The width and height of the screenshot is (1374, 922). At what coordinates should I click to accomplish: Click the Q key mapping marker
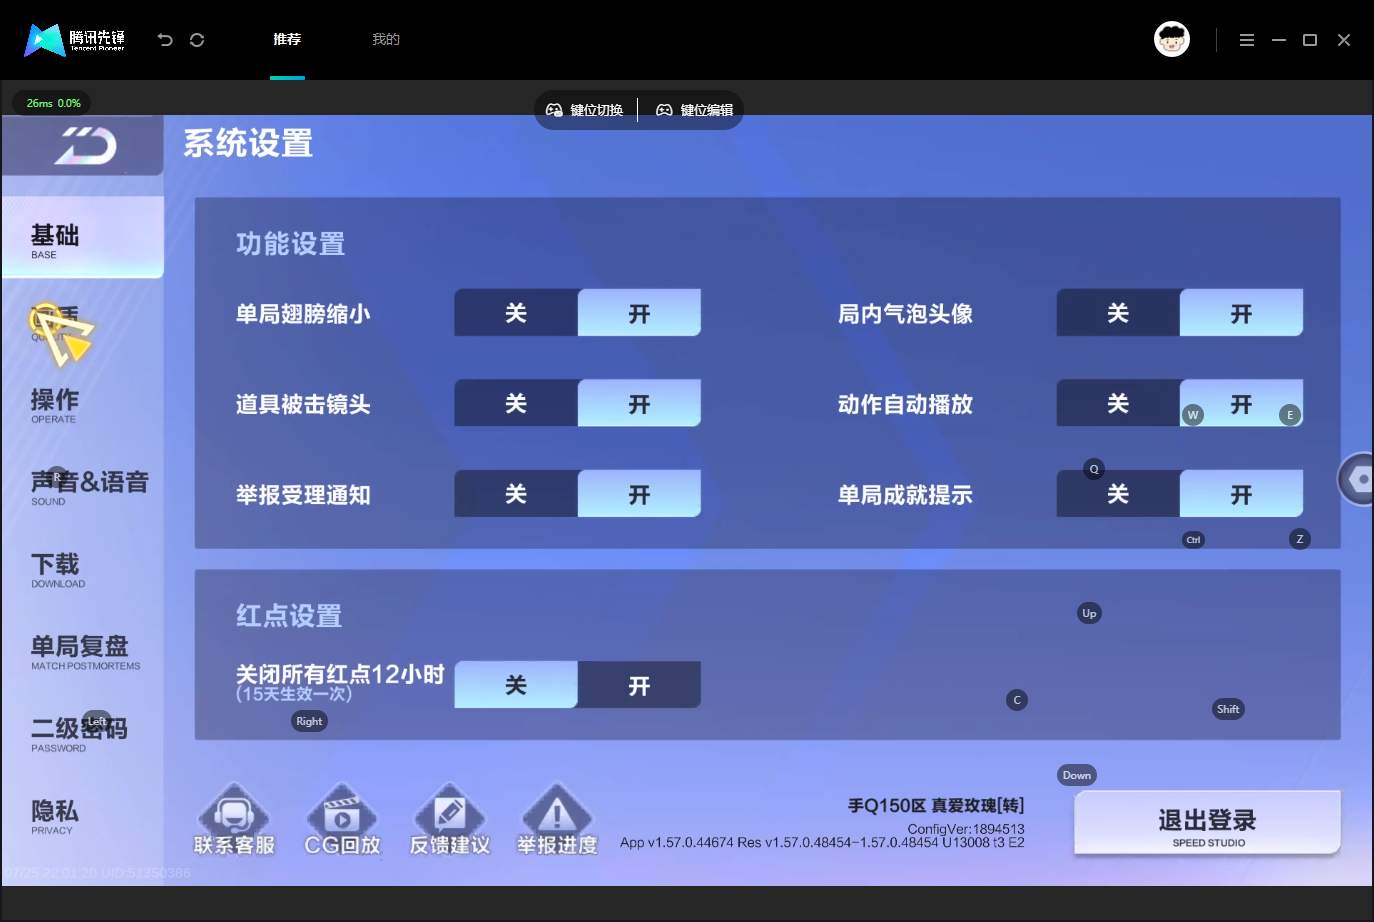1094,469
